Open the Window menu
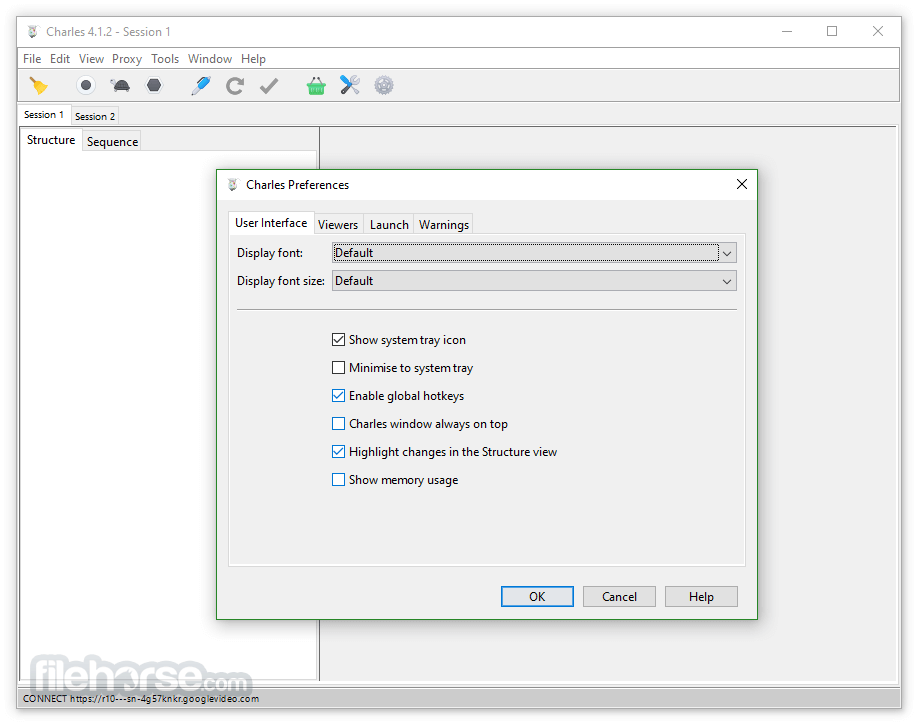 coord(210,59)
